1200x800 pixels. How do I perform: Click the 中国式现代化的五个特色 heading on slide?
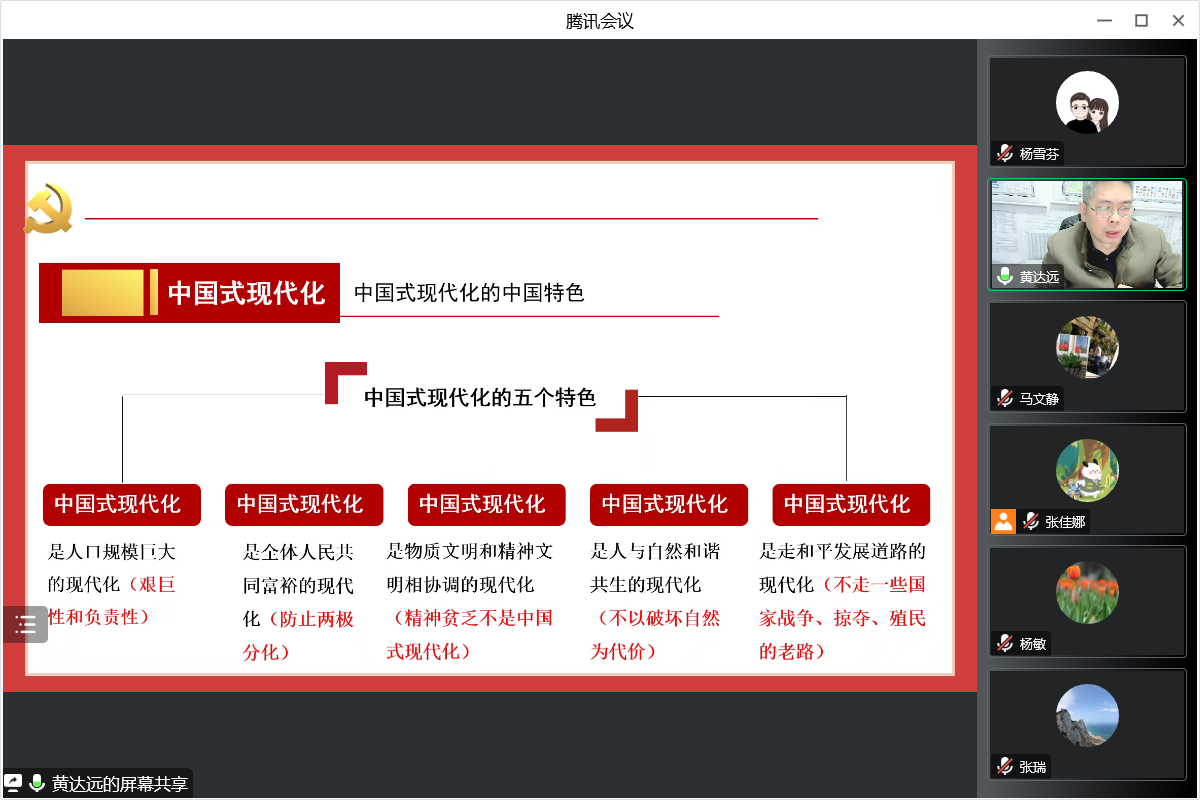[480, 398]
